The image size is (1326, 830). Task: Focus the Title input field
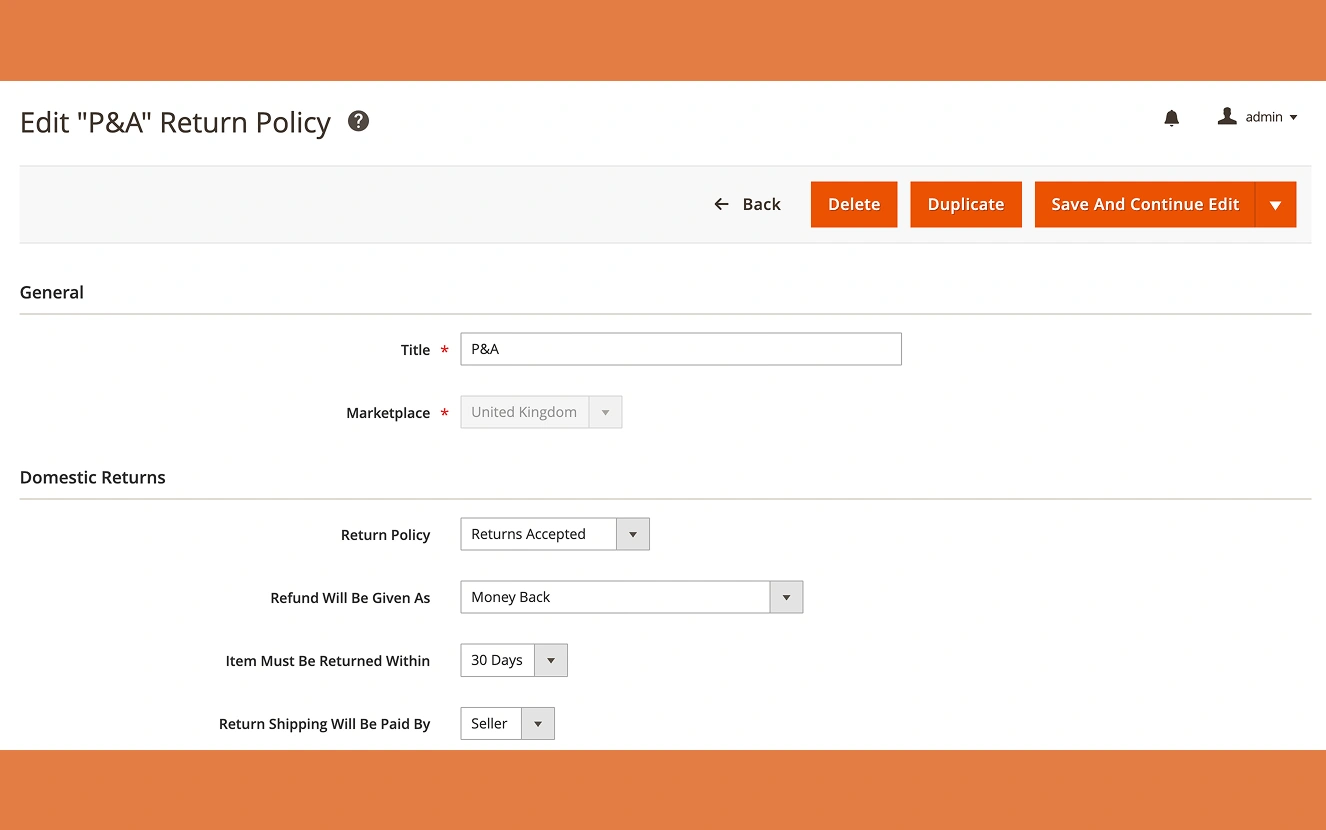point(681,349)
